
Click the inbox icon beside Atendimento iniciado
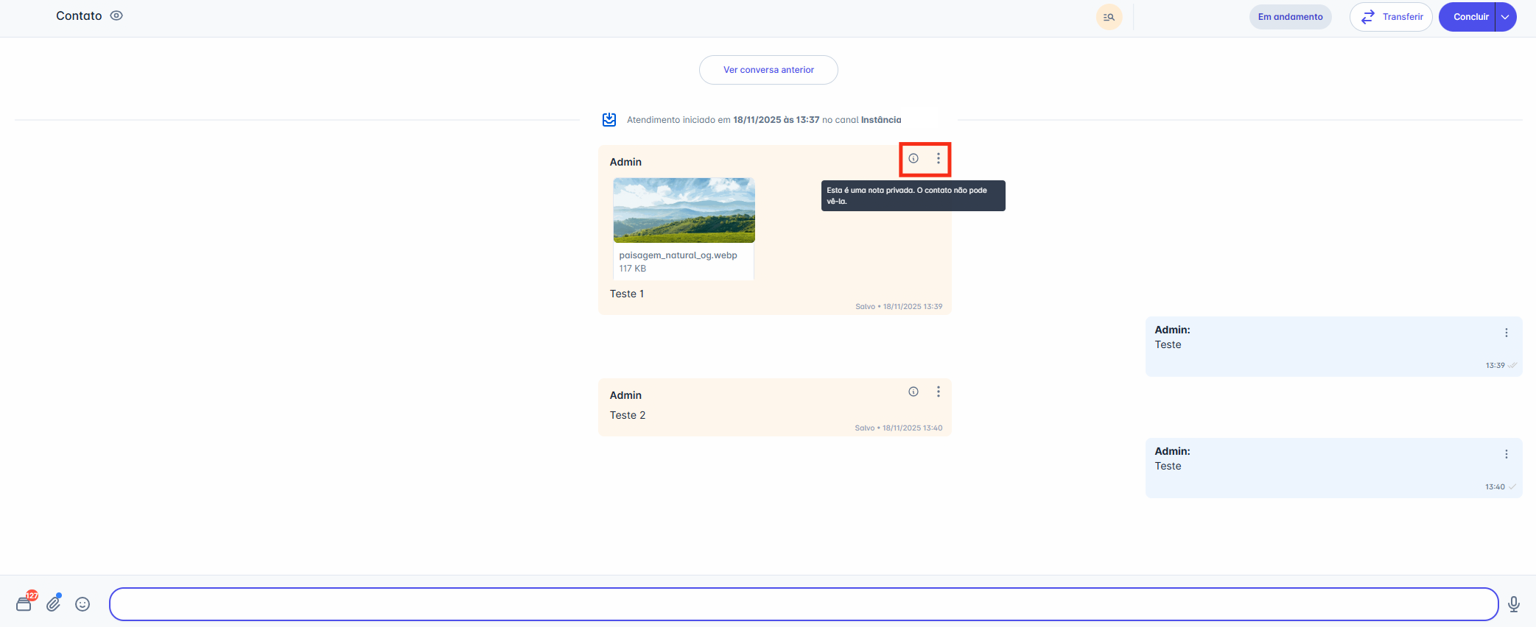pos(609,120)
